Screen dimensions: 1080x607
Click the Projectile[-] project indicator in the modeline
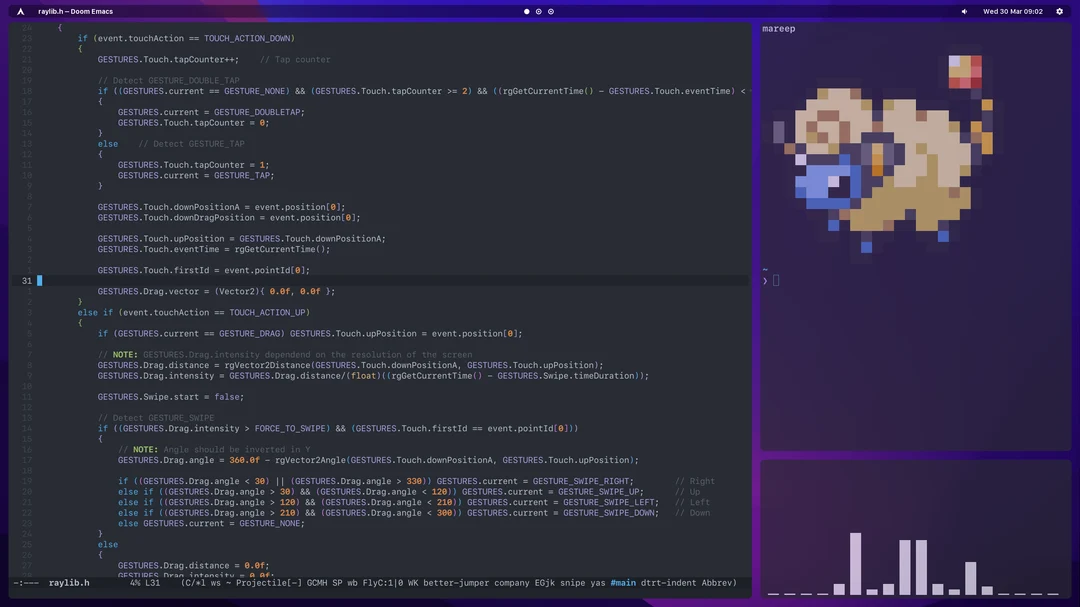[271, 583]
